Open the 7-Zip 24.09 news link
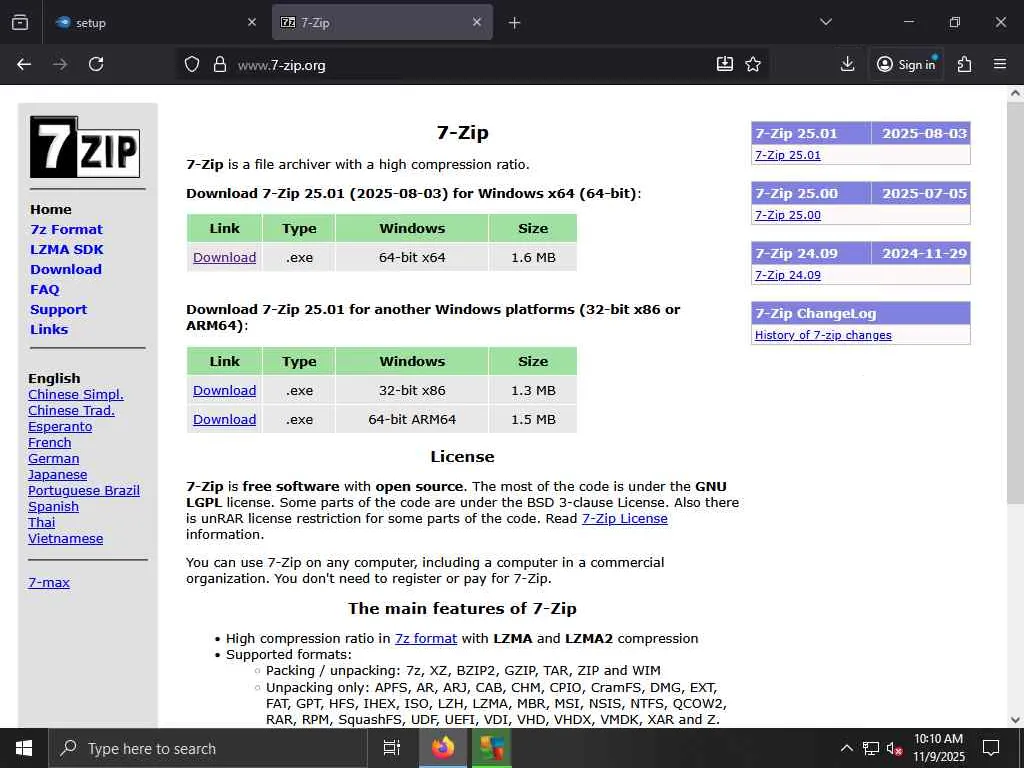Screen dimensions: 1024x768 [788, 275]
